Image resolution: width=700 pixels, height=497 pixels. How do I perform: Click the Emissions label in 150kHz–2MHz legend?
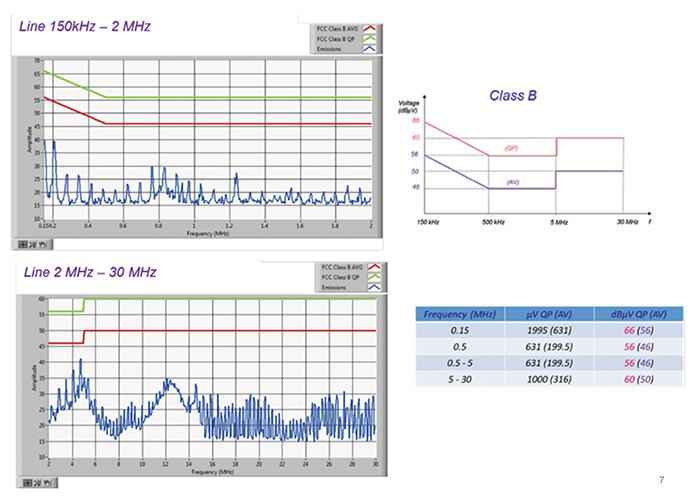(327, 48)
